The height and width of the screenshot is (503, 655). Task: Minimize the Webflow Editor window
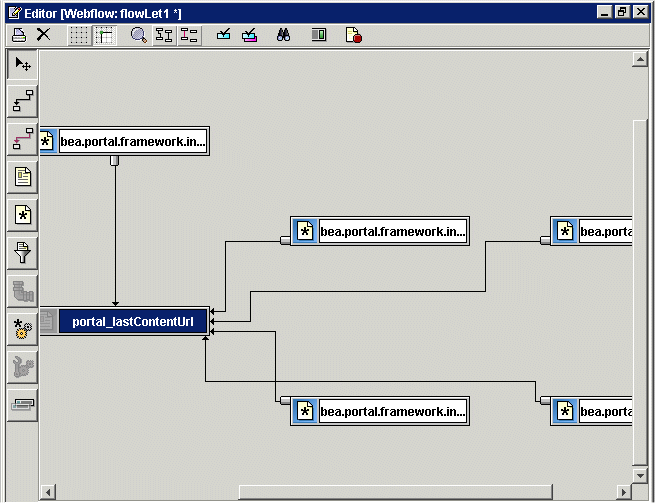(604, 12)
